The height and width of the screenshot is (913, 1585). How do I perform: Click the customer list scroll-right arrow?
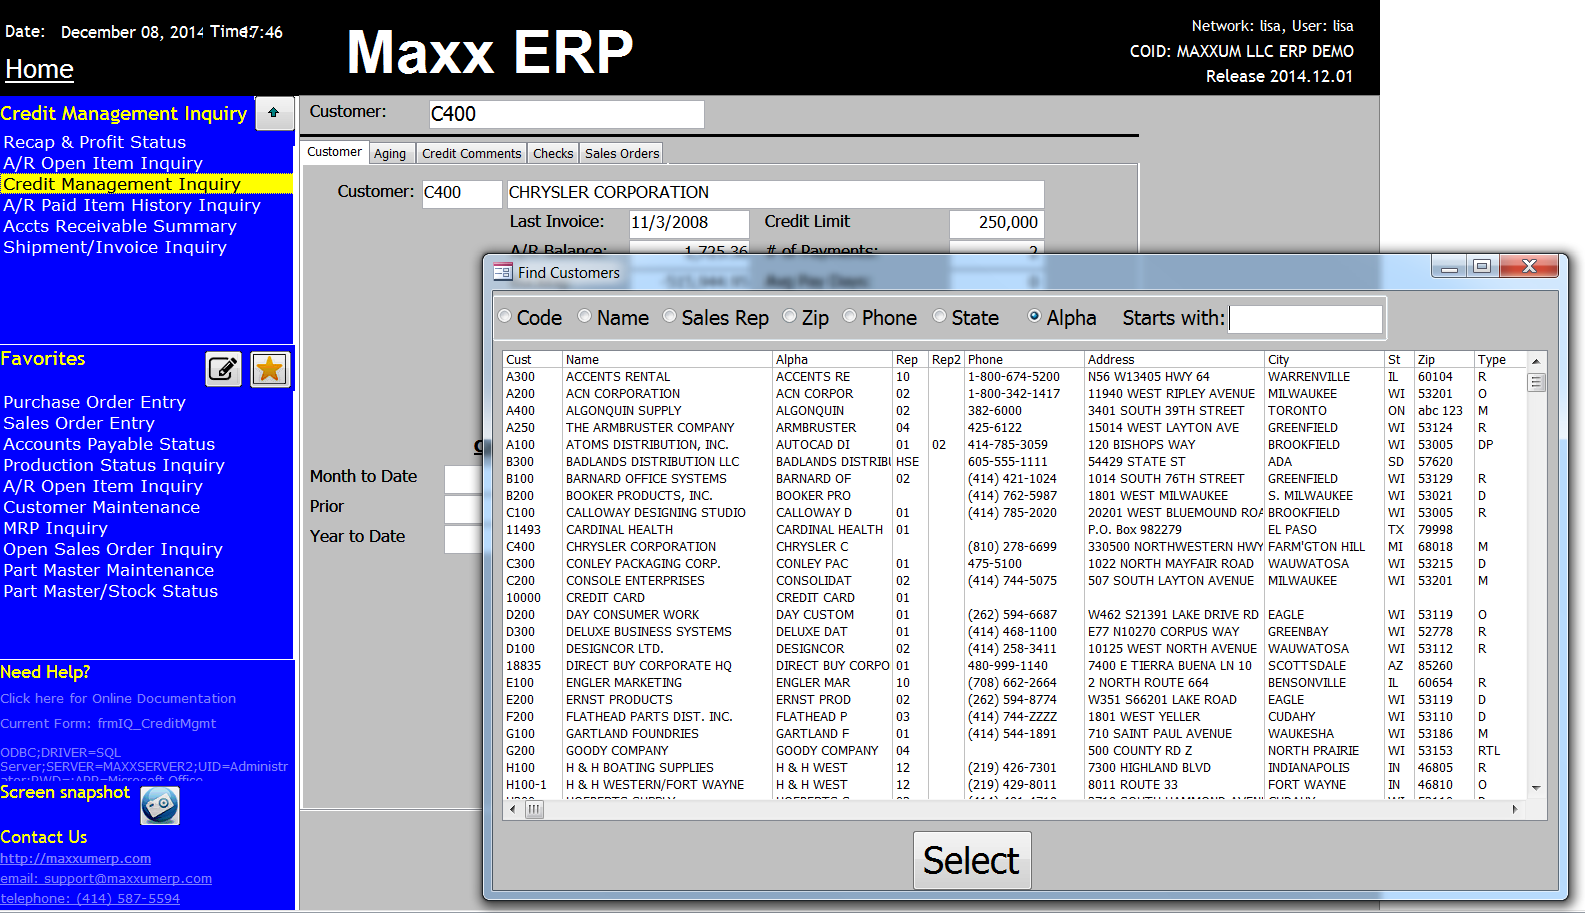point(1515,809)
